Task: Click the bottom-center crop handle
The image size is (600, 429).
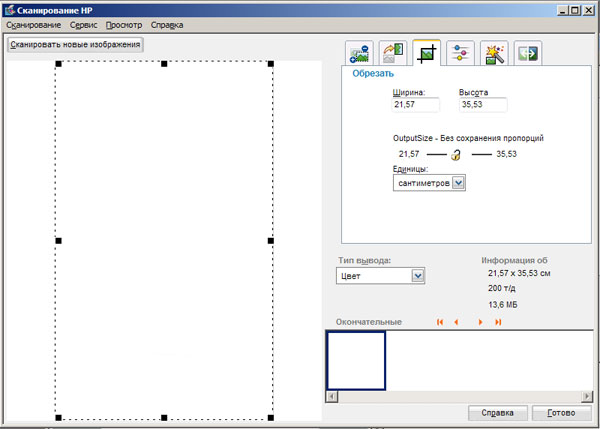Action: click(164, 418)
